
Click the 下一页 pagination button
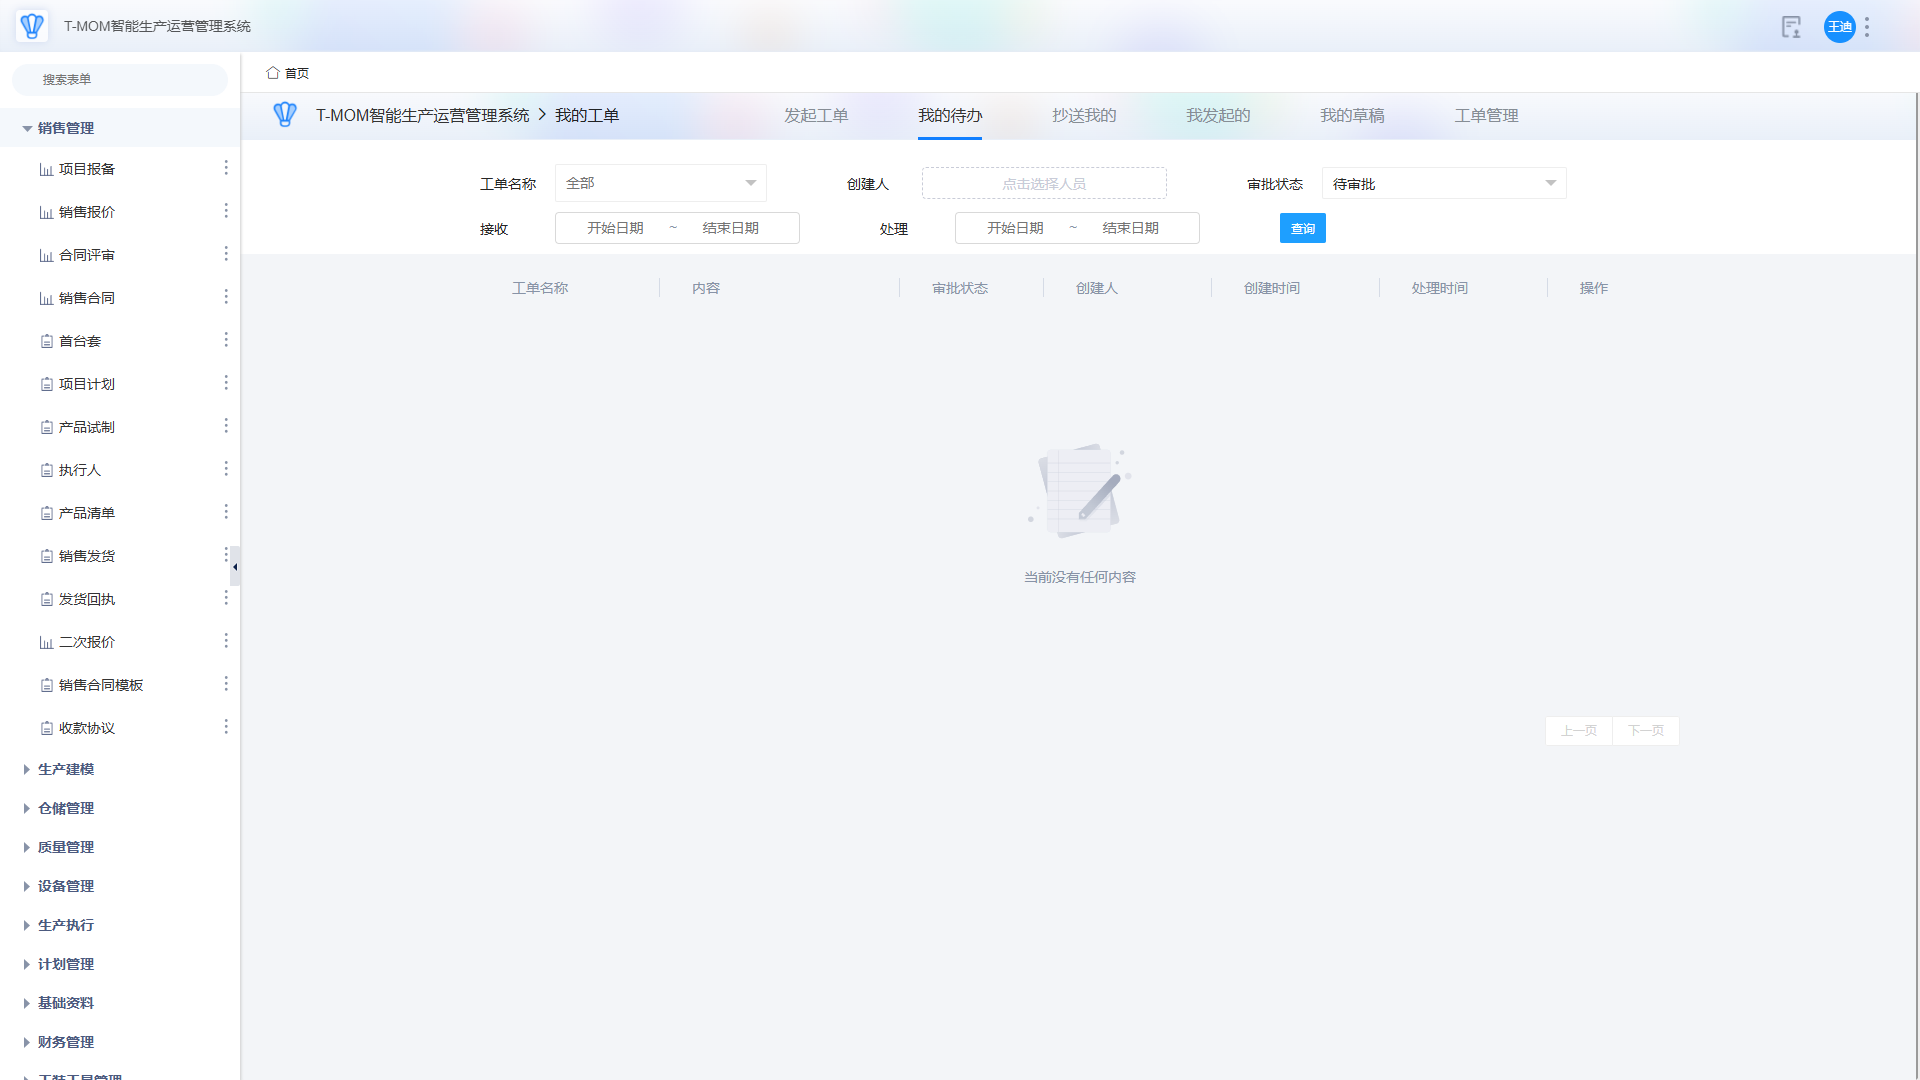(1645, 731)
